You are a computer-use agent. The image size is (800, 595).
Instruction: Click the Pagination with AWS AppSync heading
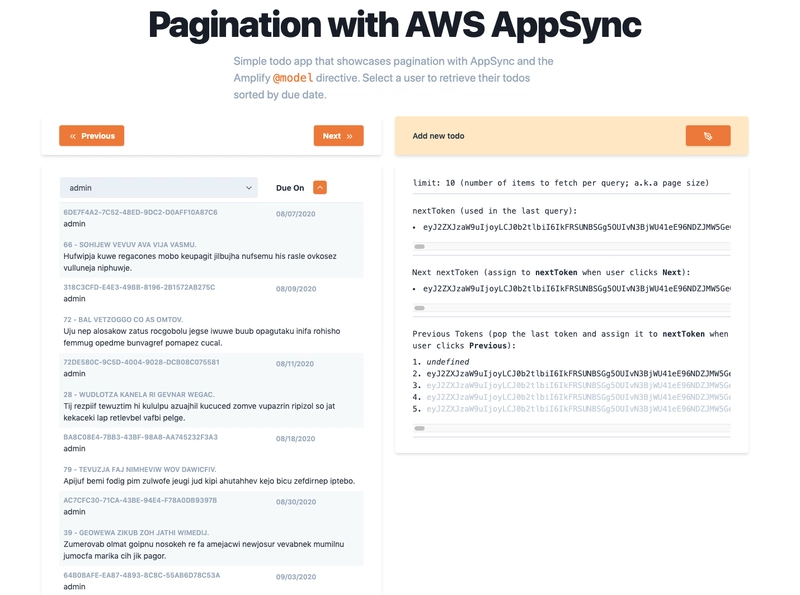[394, 24]
